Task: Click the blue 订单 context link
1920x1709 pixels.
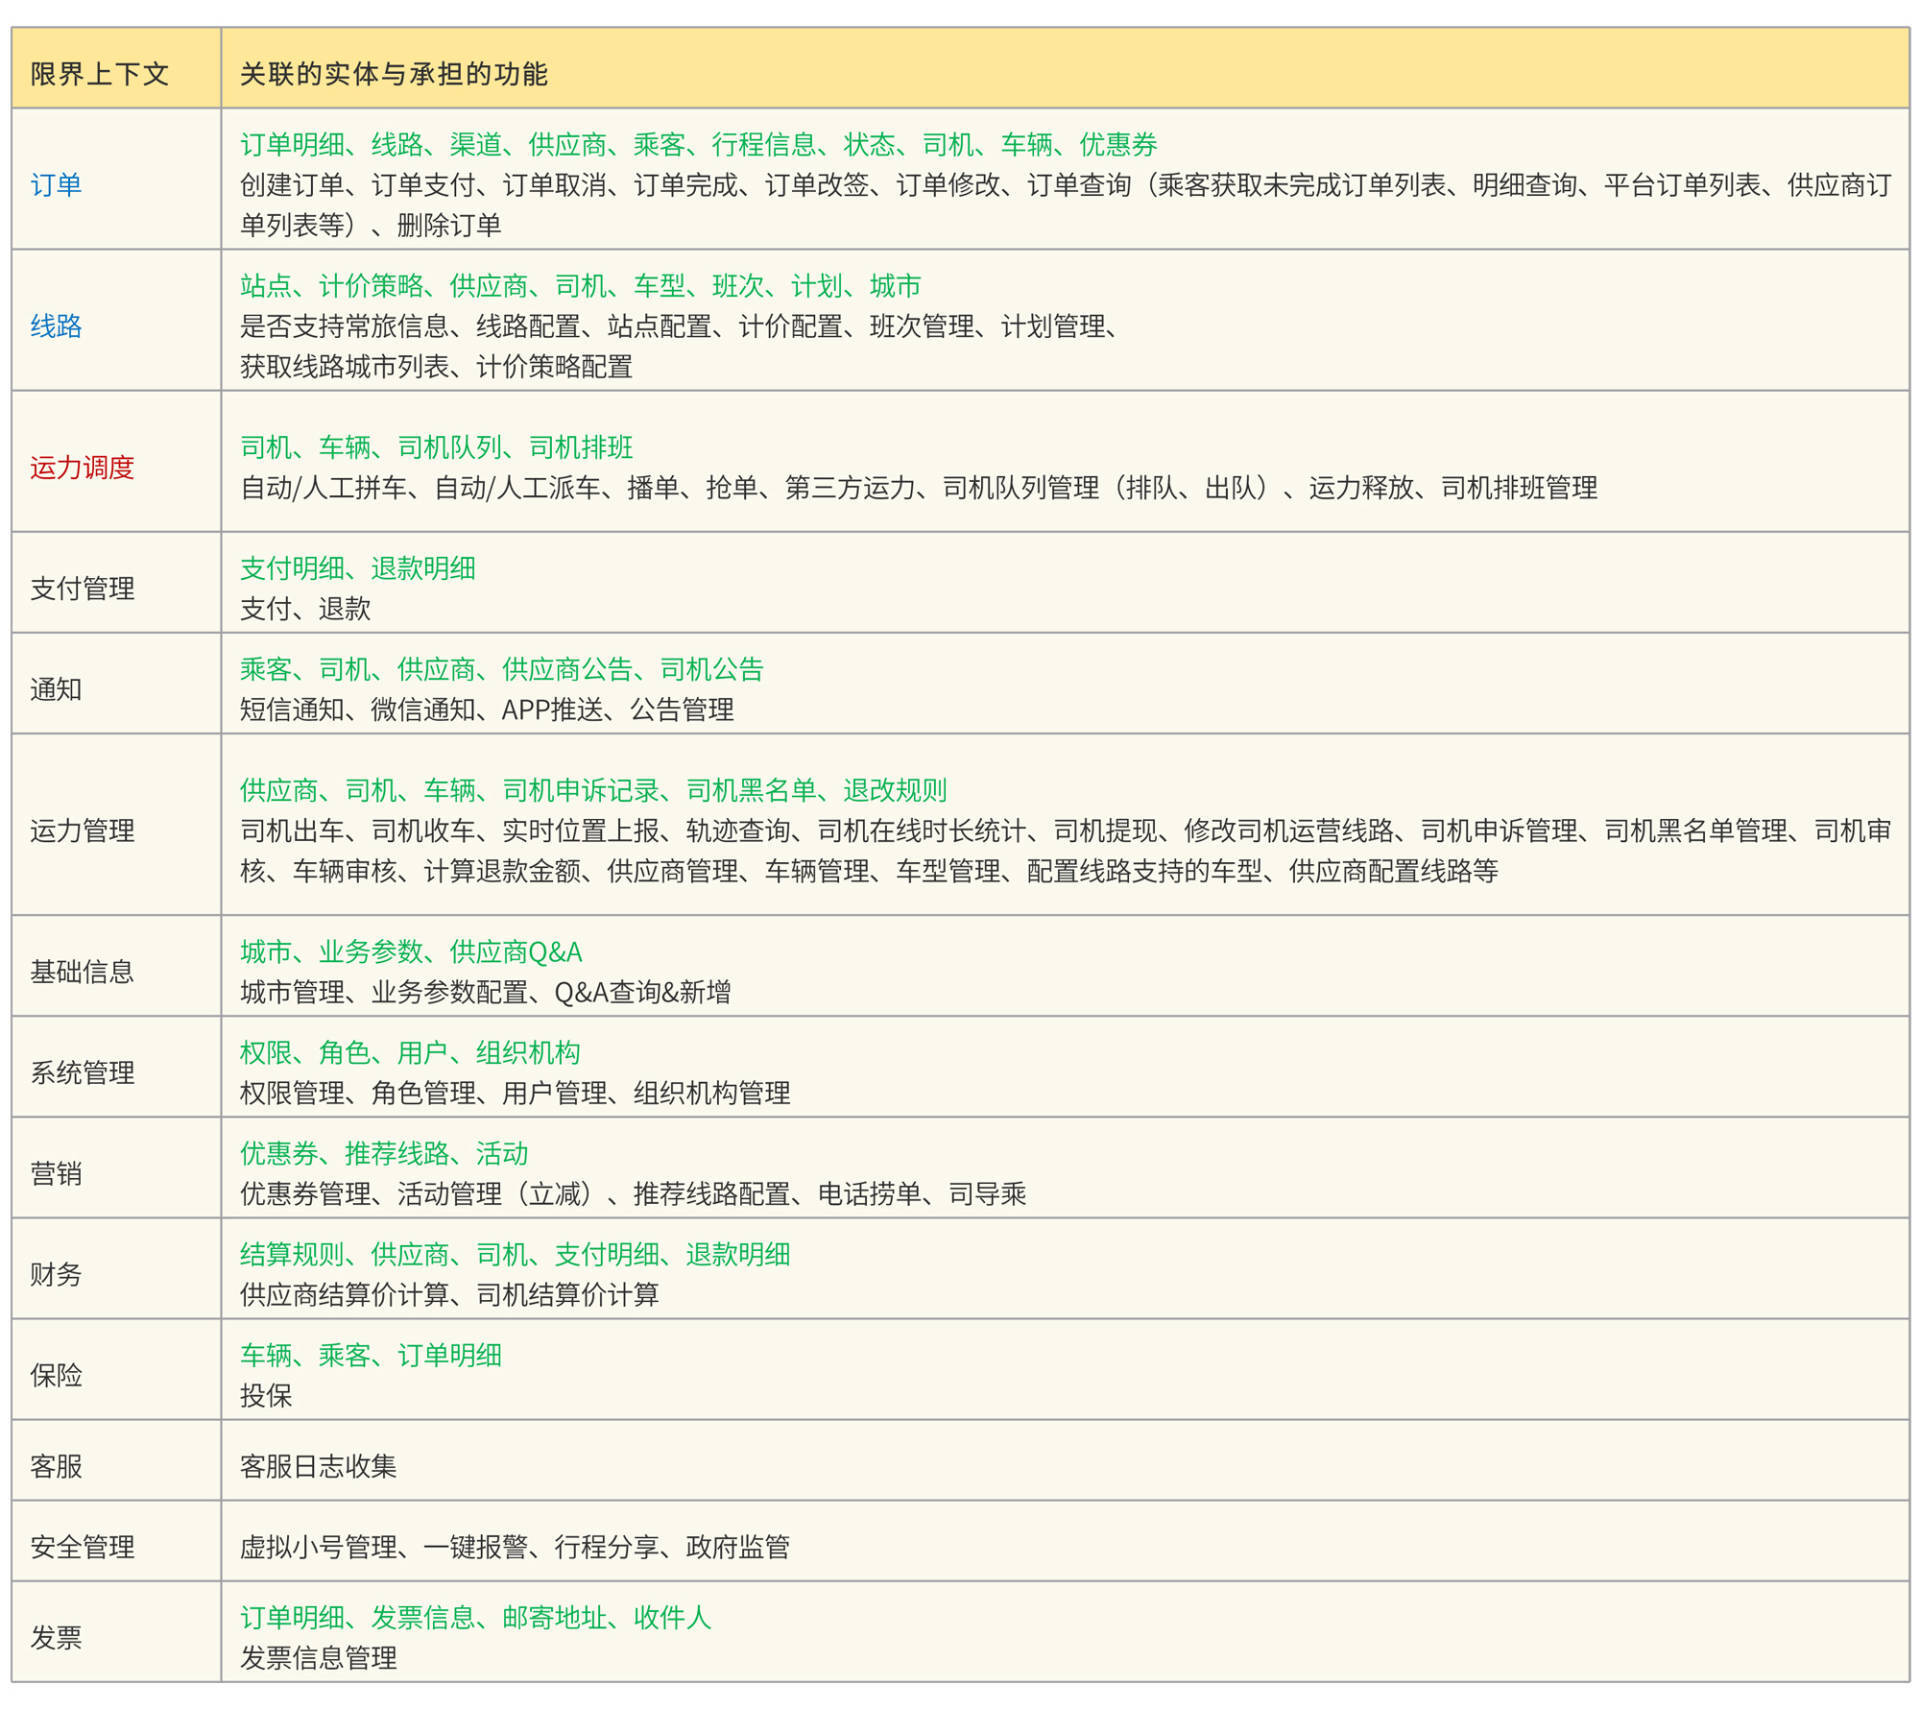Action: tap(56, 185)
